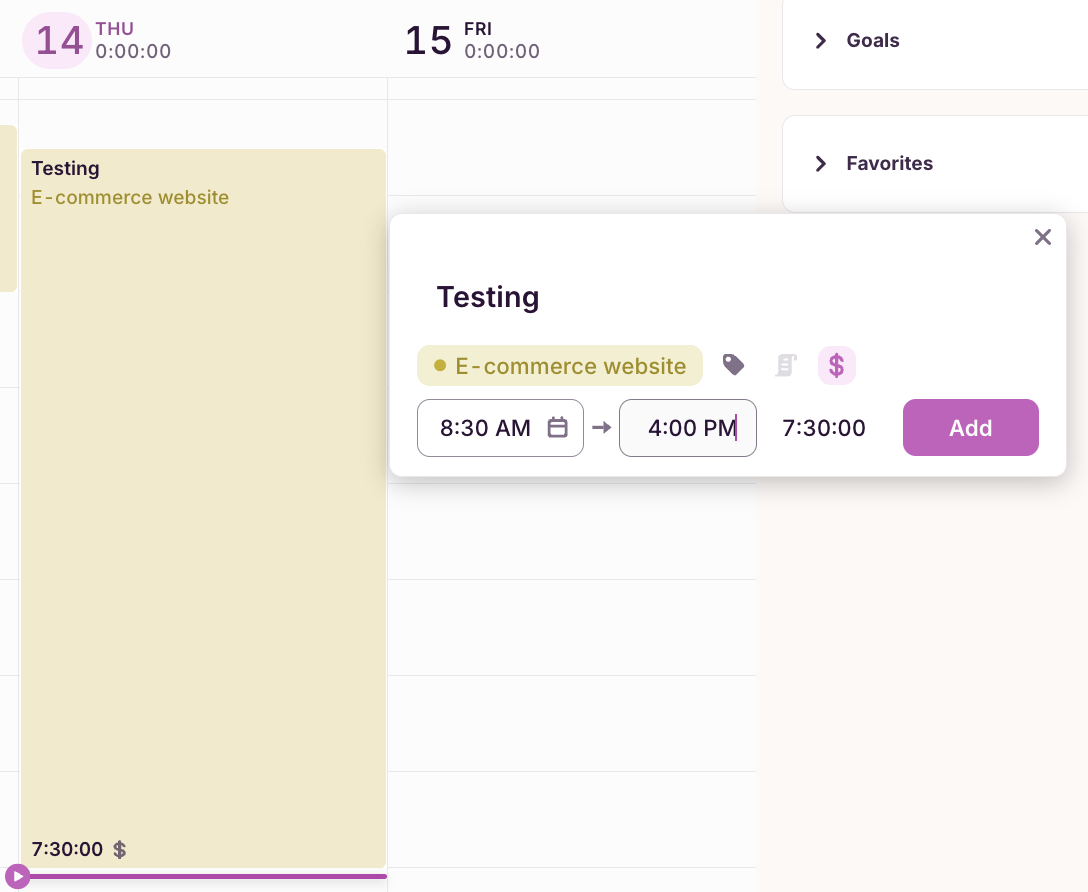Click the 4:00 PM end time field
Viewport: 1088px width, 892px height.
click(x=688, y=428)
